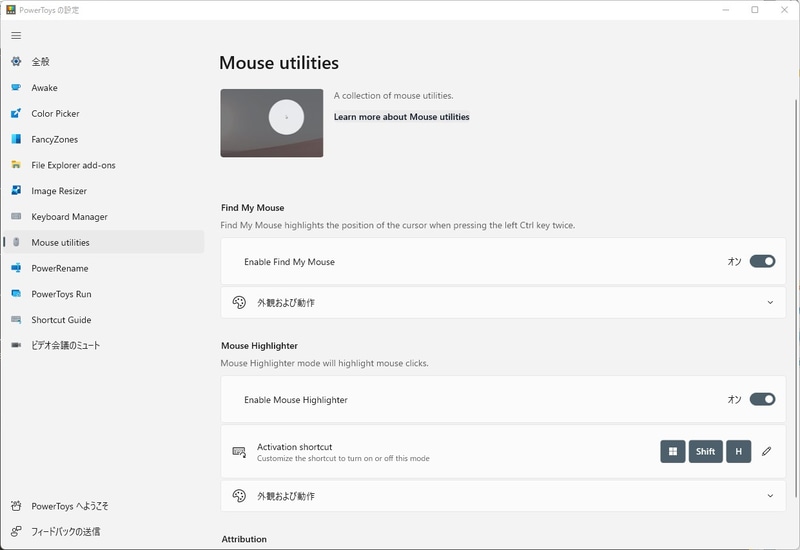Click the vertical scrollbar on the right
The width and height of the screenshot is (800, 550).
click(795, 298)
